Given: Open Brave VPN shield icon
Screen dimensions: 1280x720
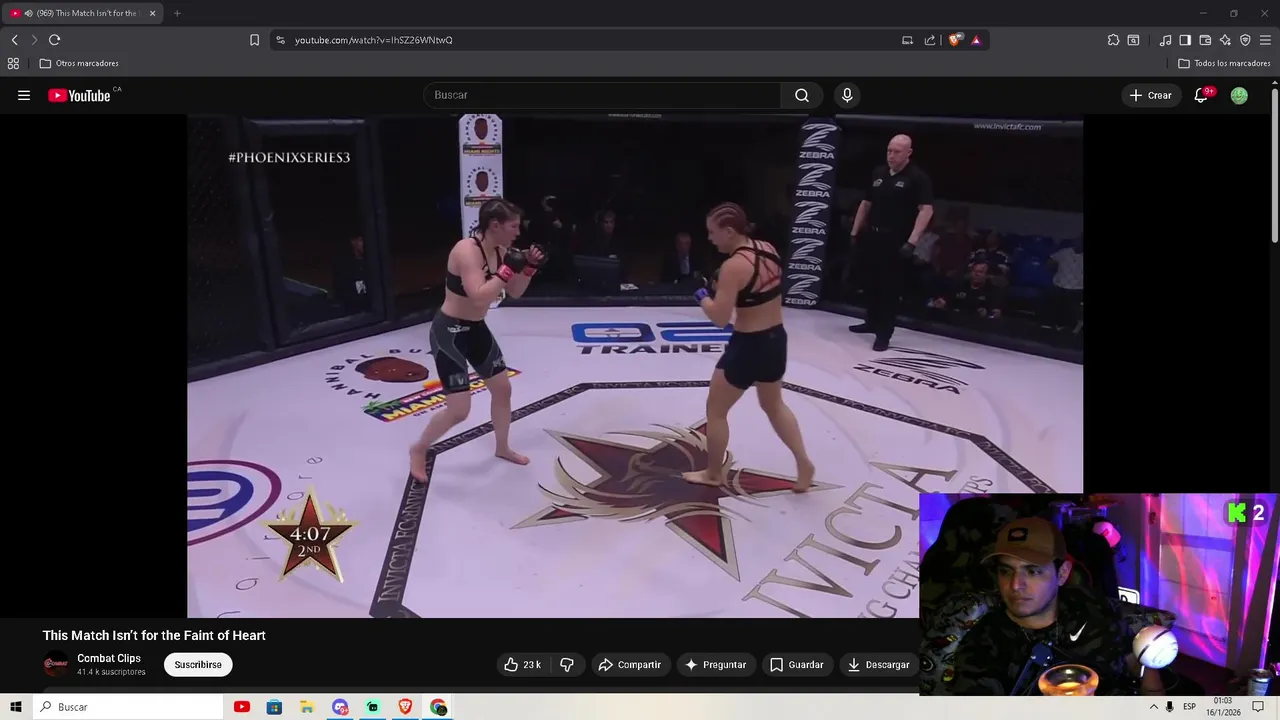Looking at the screenshot, I should click(1245, 40).
